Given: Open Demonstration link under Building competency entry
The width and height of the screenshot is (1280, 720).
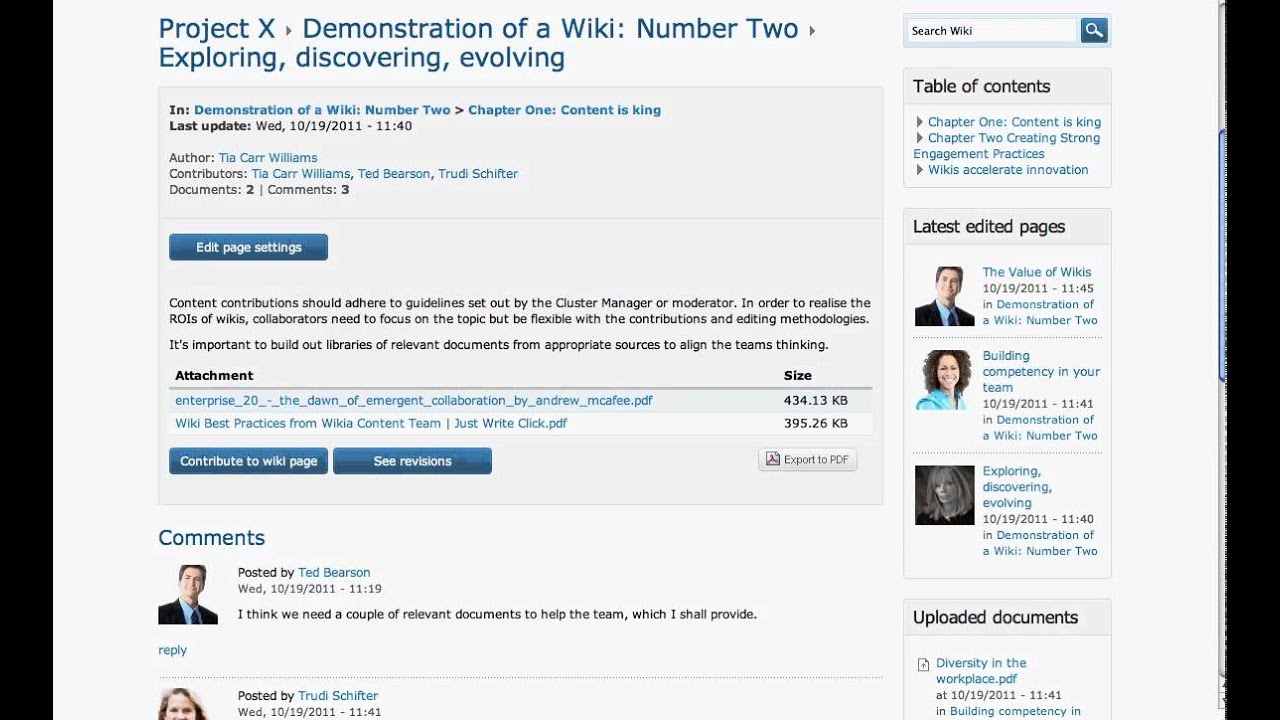Looking at the screenshot, I should pyautogui.click(x=1040, y=428).
